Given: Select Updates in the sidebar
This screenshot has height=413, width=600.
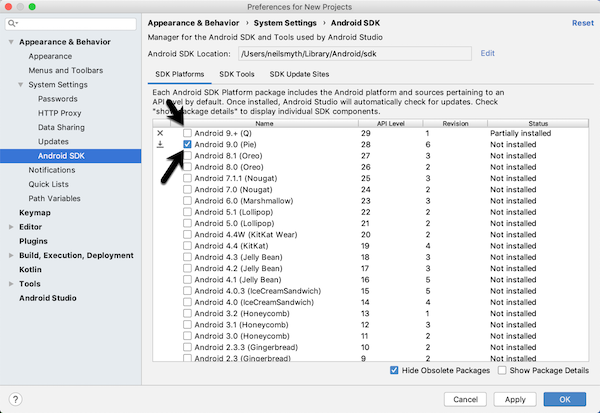Looking at the screenshot, I should [53, 142].
